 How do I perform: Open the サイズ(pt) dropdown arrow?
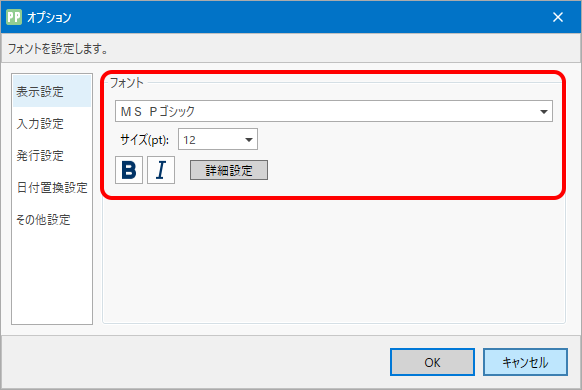(249, 140)
